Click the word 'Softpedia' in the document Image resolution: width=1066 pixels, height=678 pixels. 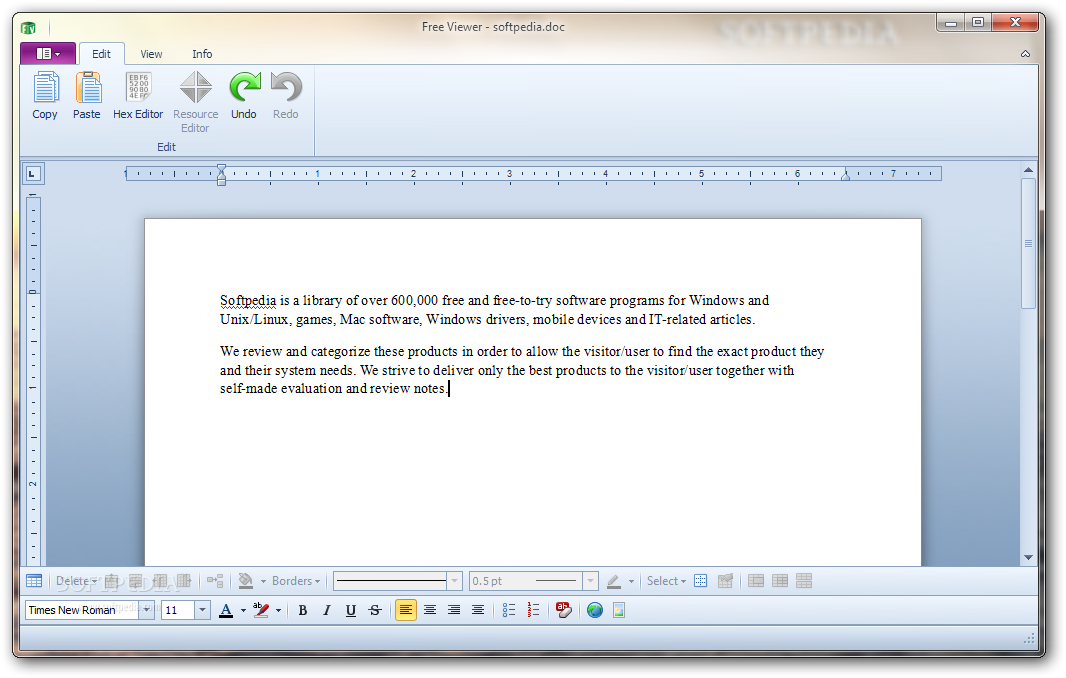point(248,301)
